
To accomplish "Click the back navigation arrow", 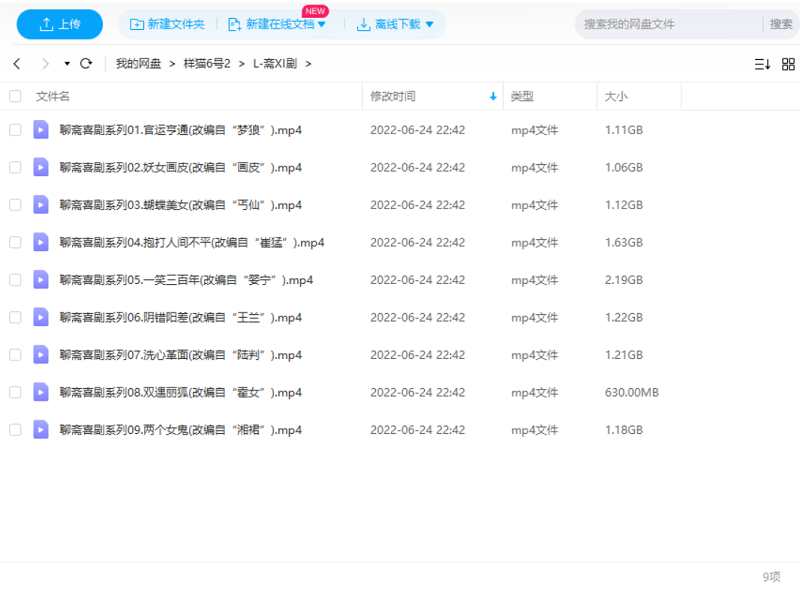I will tap(17, 64).
